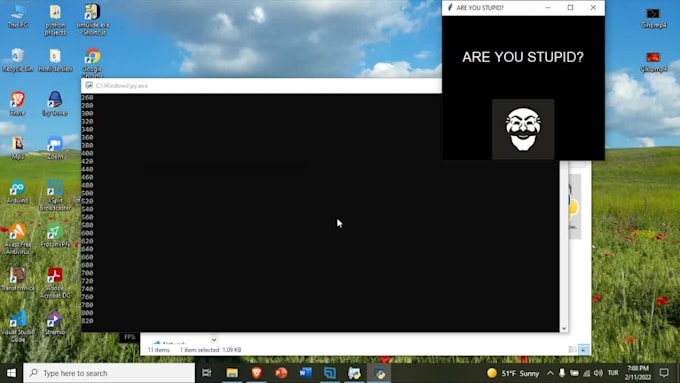Click the console output line 820
Screen dimensions: 680x383
tap(87, 321)
